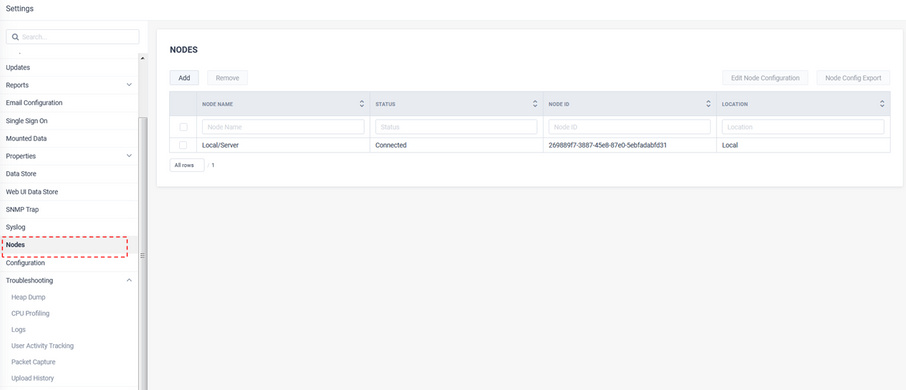
Task: Open Single Sign On settings
Action: [27, 121]
